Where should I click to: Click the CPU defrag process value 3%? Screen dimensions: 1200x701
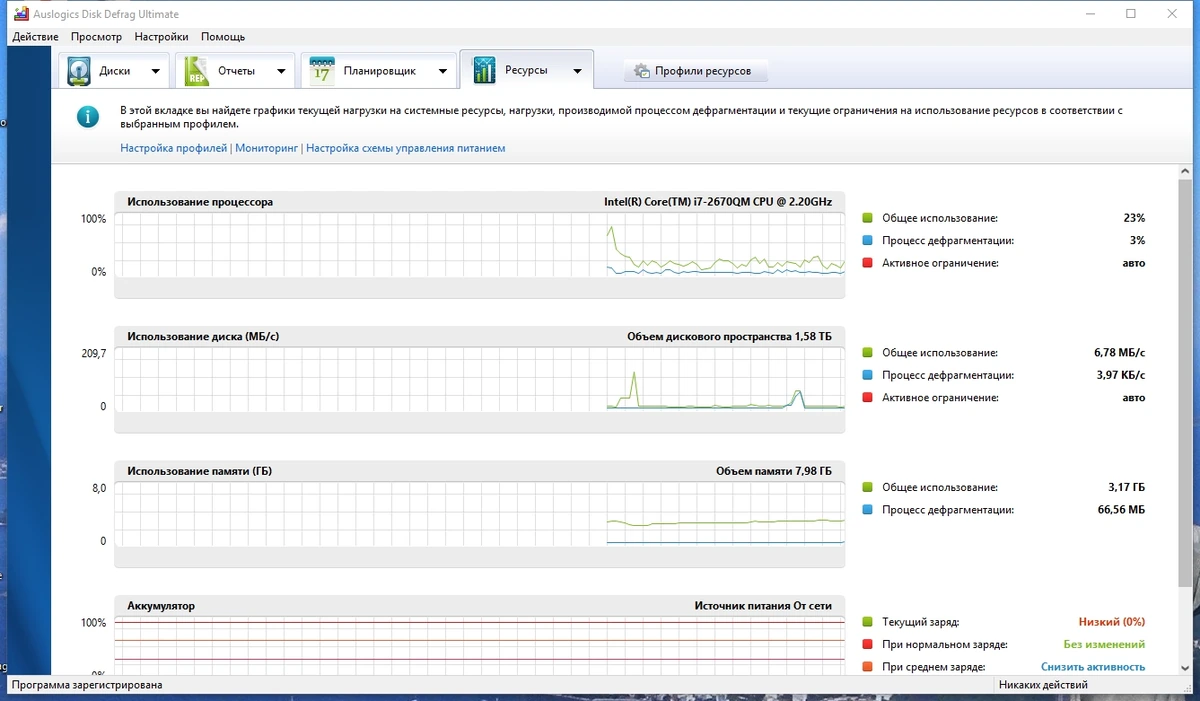coord(1137,240)
